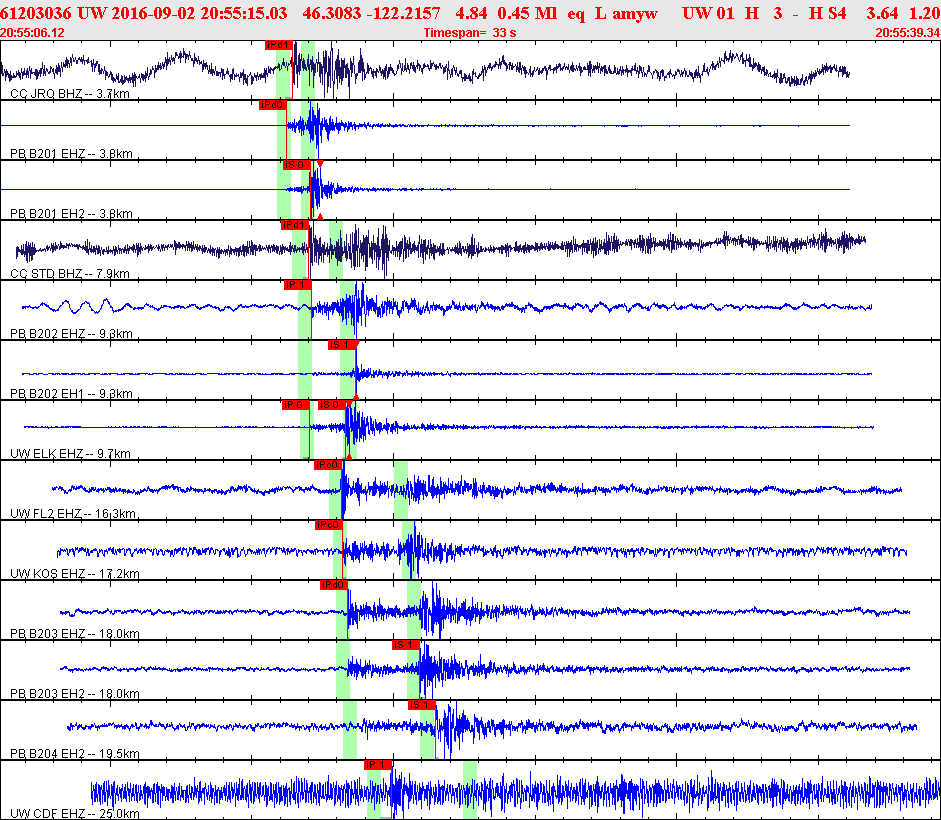Click the 'PB B203 EH2 -- 18.0km' station label

pyautogui.click(x=75, y=694)
